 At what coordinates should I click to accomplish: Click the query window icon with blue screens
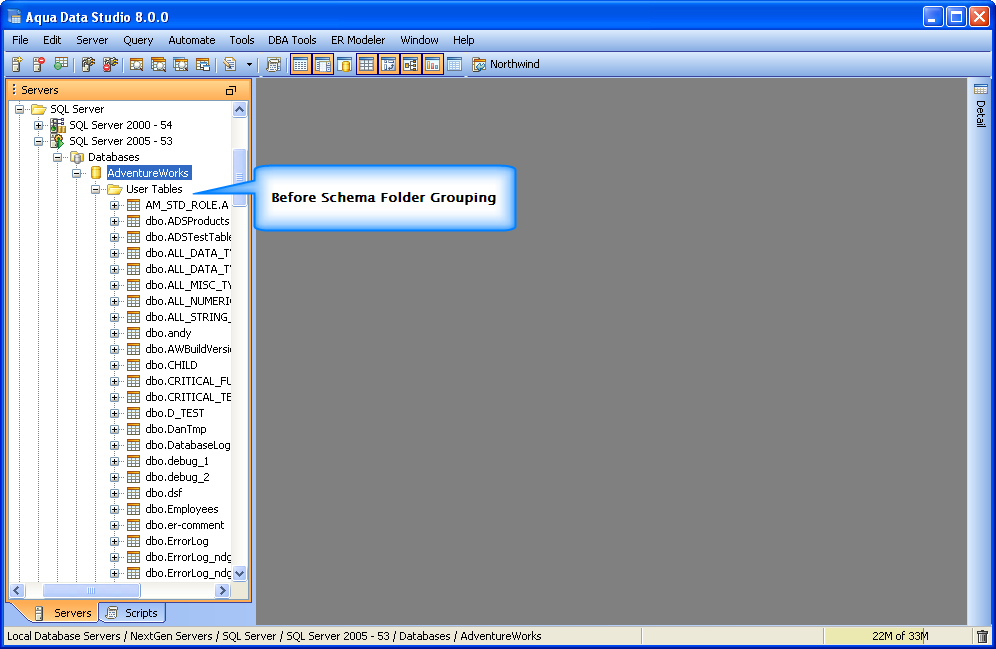coord(203,64)
